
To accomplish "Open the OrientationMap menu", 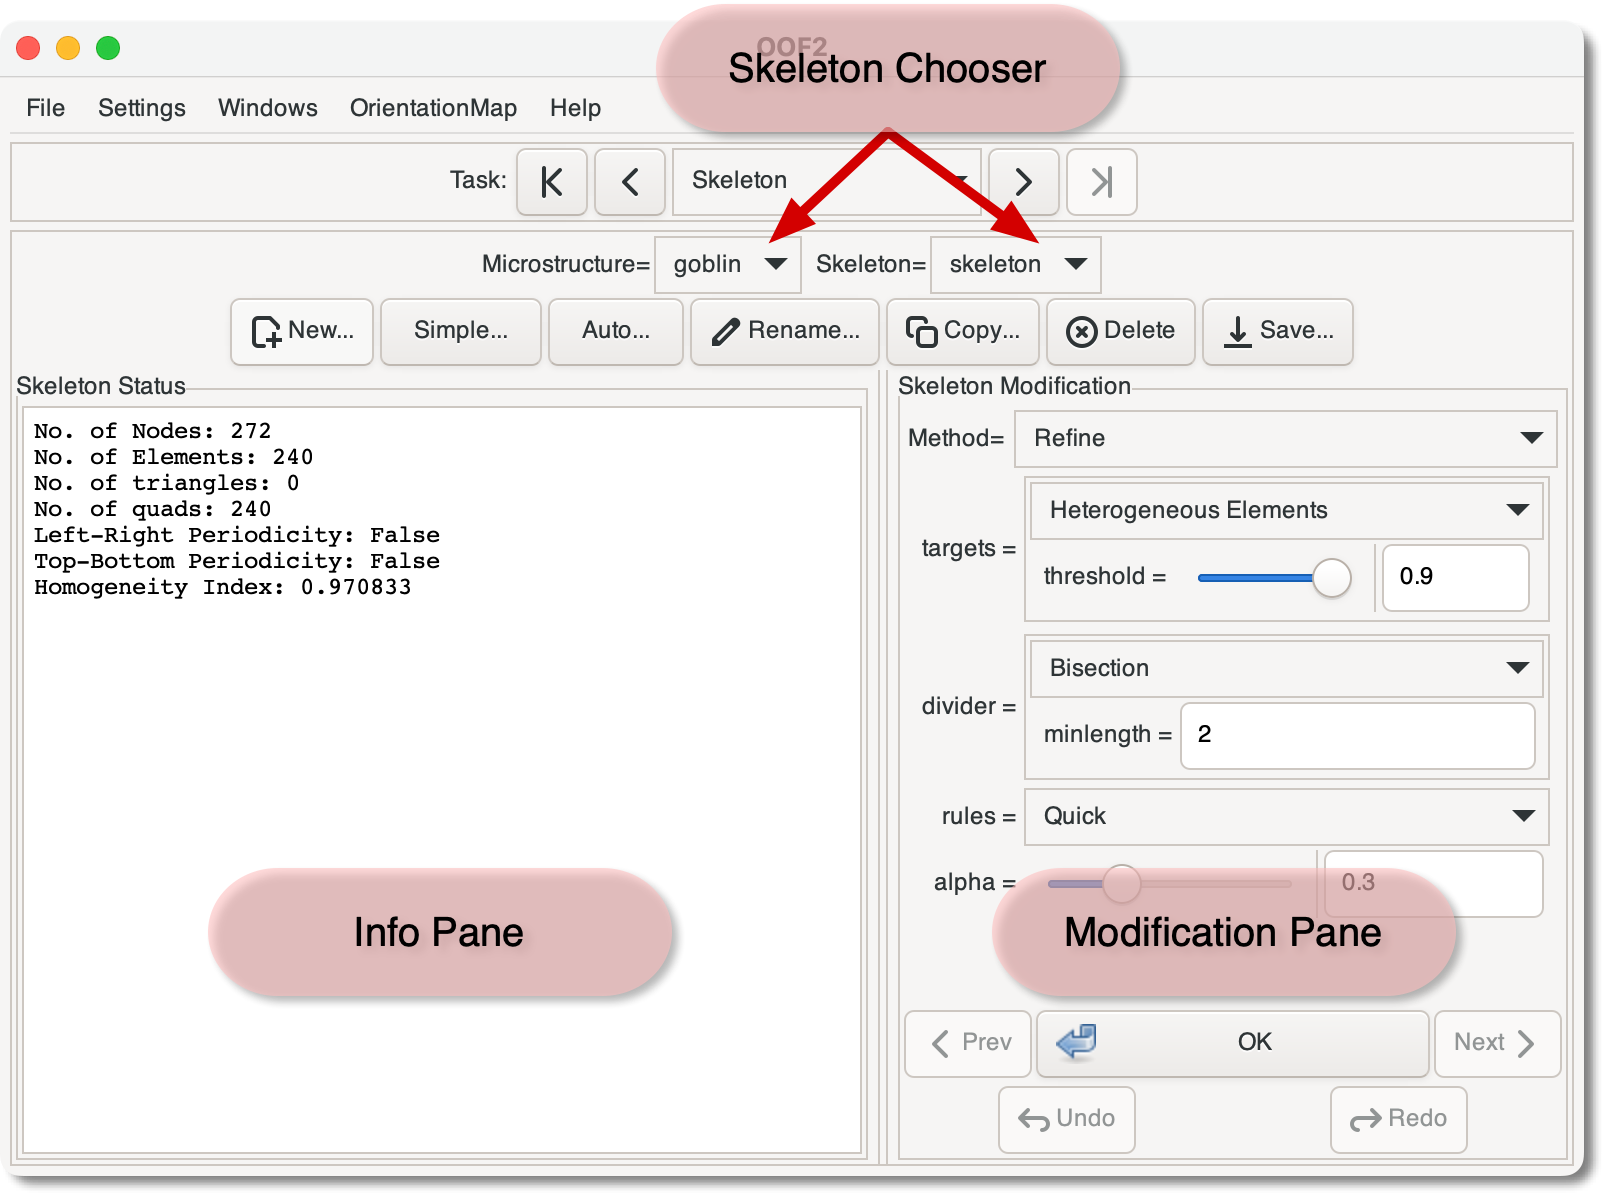I will pyautogui.click(x=433, y=108).
